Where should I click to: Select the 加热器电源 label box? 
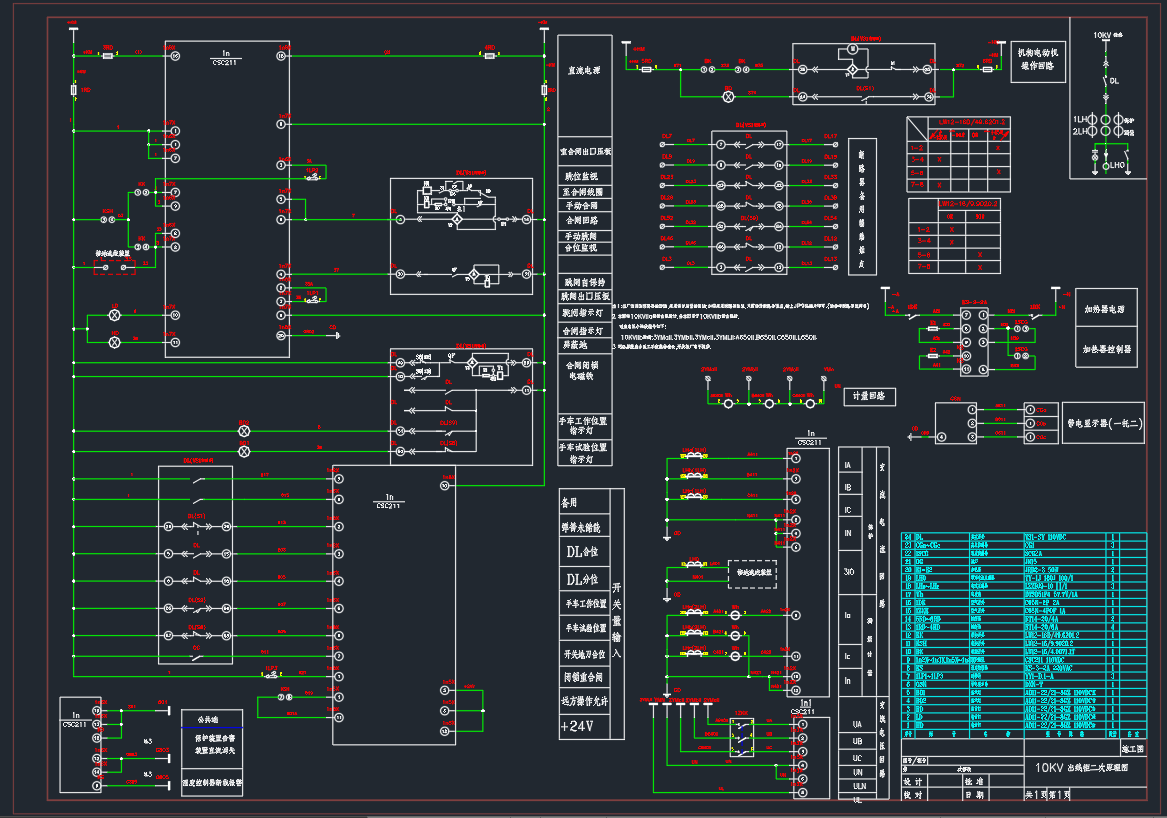(x=1107, y=310)
